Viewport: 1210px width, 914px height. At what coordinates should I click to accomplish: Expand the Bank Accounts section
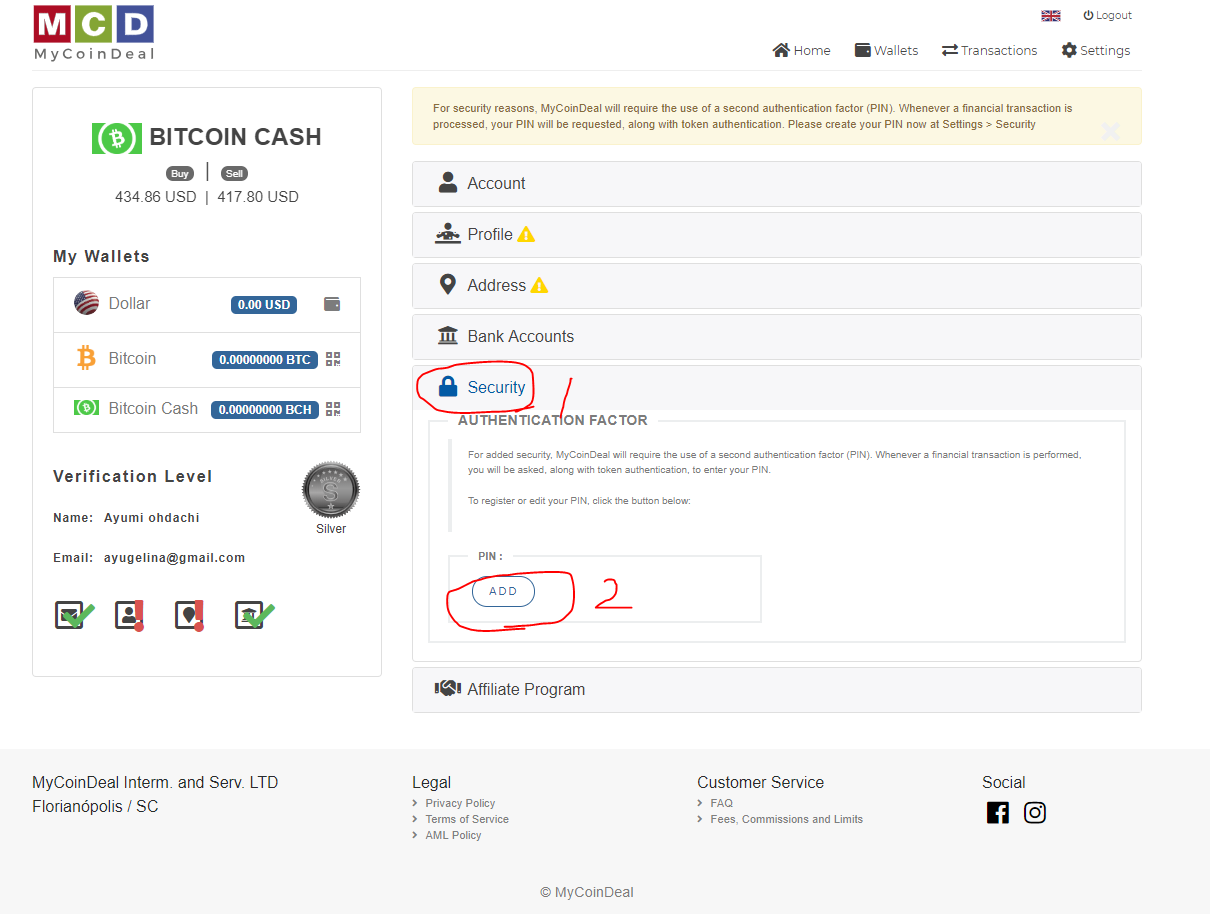(x=776, y=337)
